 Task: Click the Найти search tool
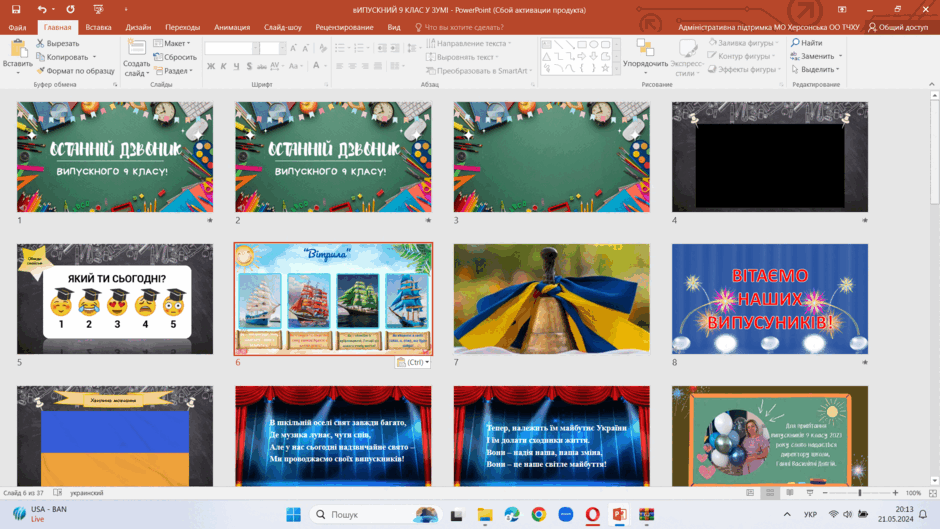click(807, 43)
